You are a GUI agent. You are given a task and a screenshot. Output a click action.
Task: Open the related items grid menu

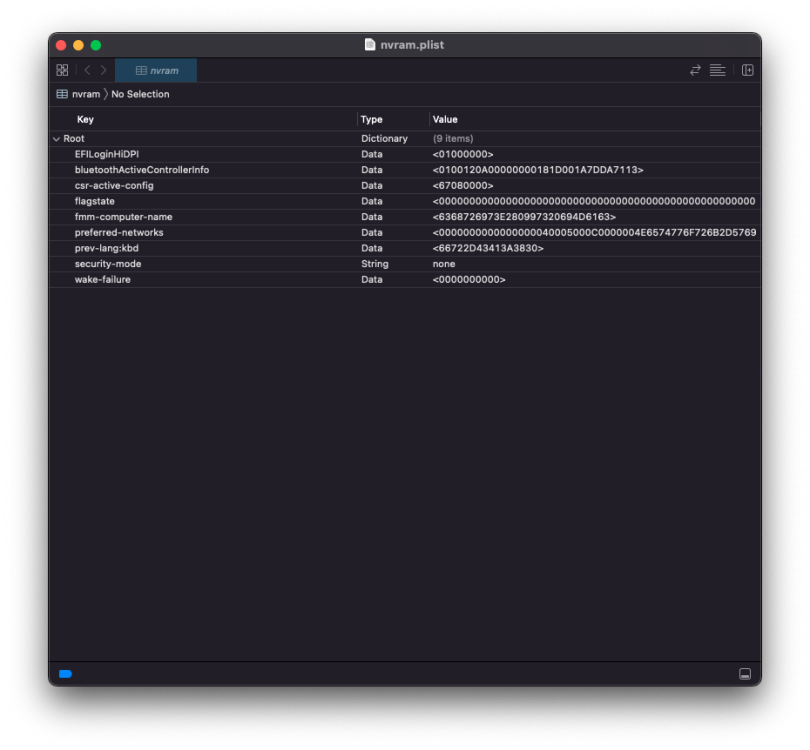[62, 70]
